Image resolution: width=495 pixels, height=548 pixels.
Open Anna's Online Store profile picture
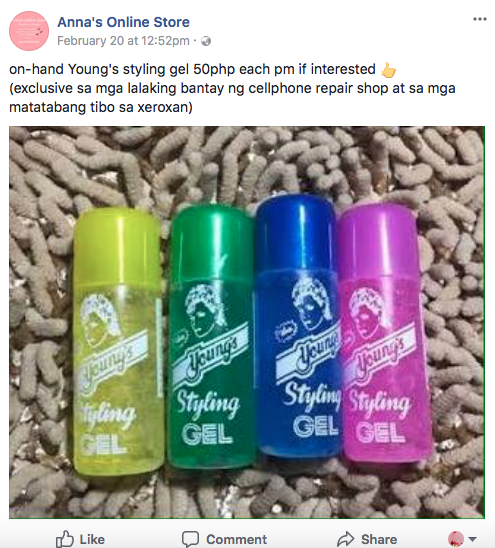coord(29,31)
